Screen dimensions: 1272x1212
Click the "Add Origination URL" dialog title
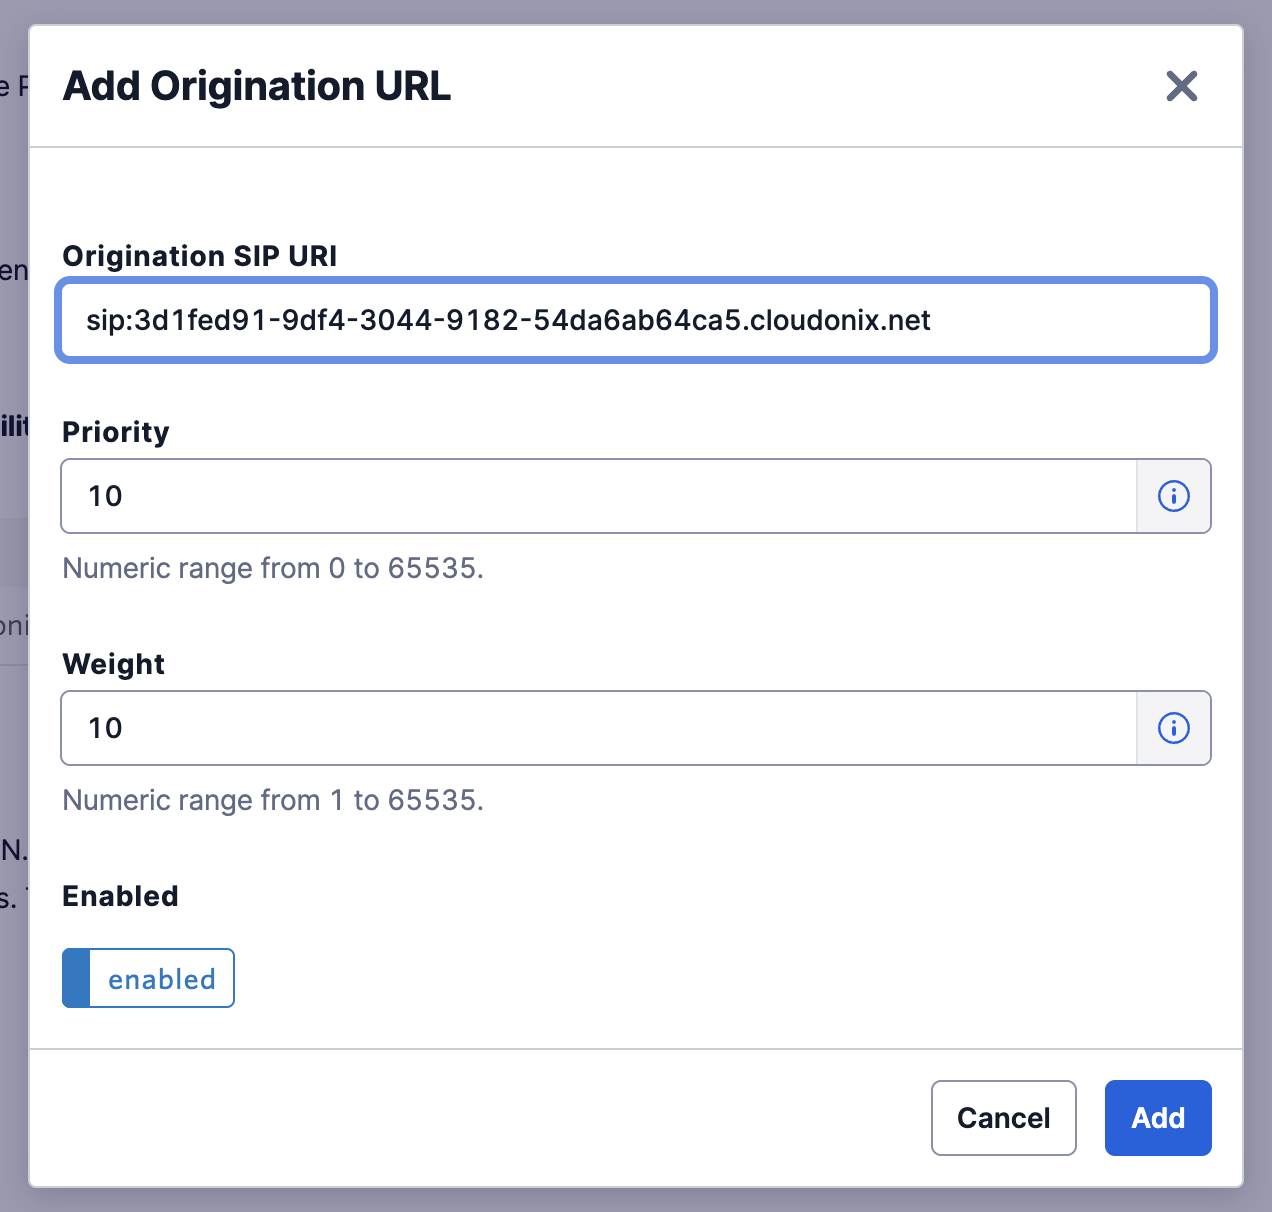(257, 86)
